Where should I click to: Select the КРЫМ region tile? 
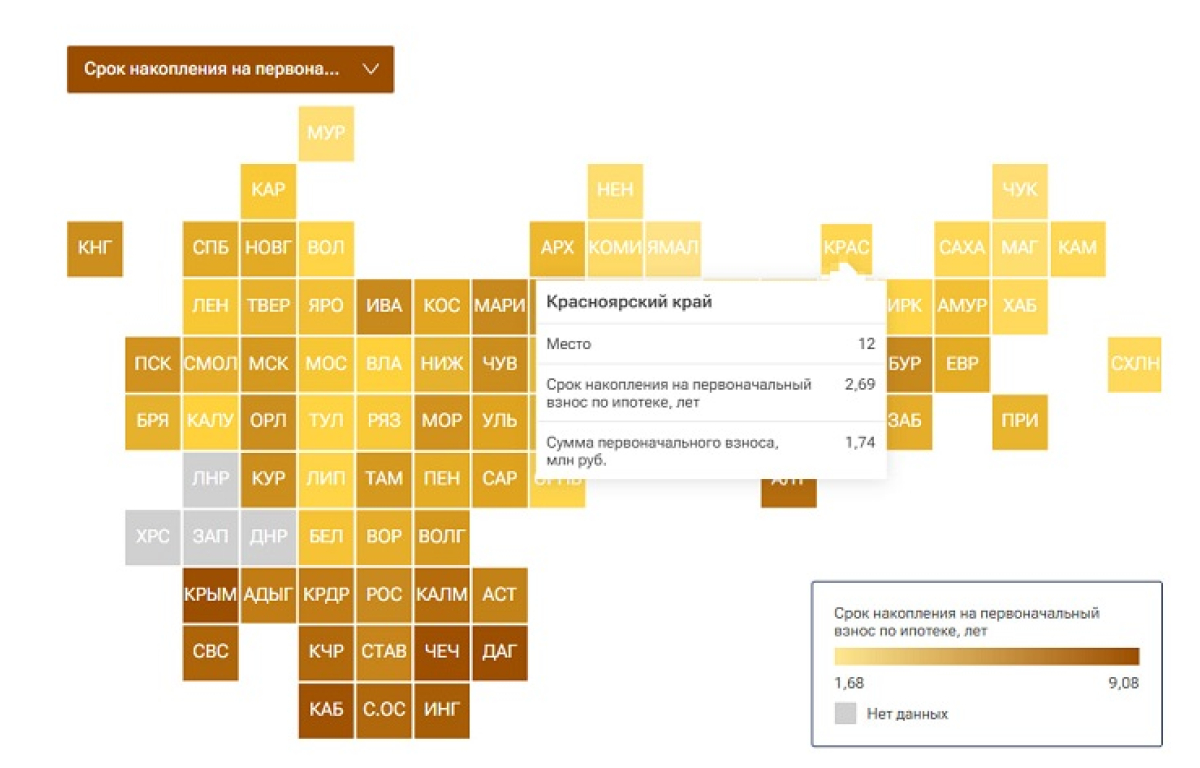click(210, 595)
